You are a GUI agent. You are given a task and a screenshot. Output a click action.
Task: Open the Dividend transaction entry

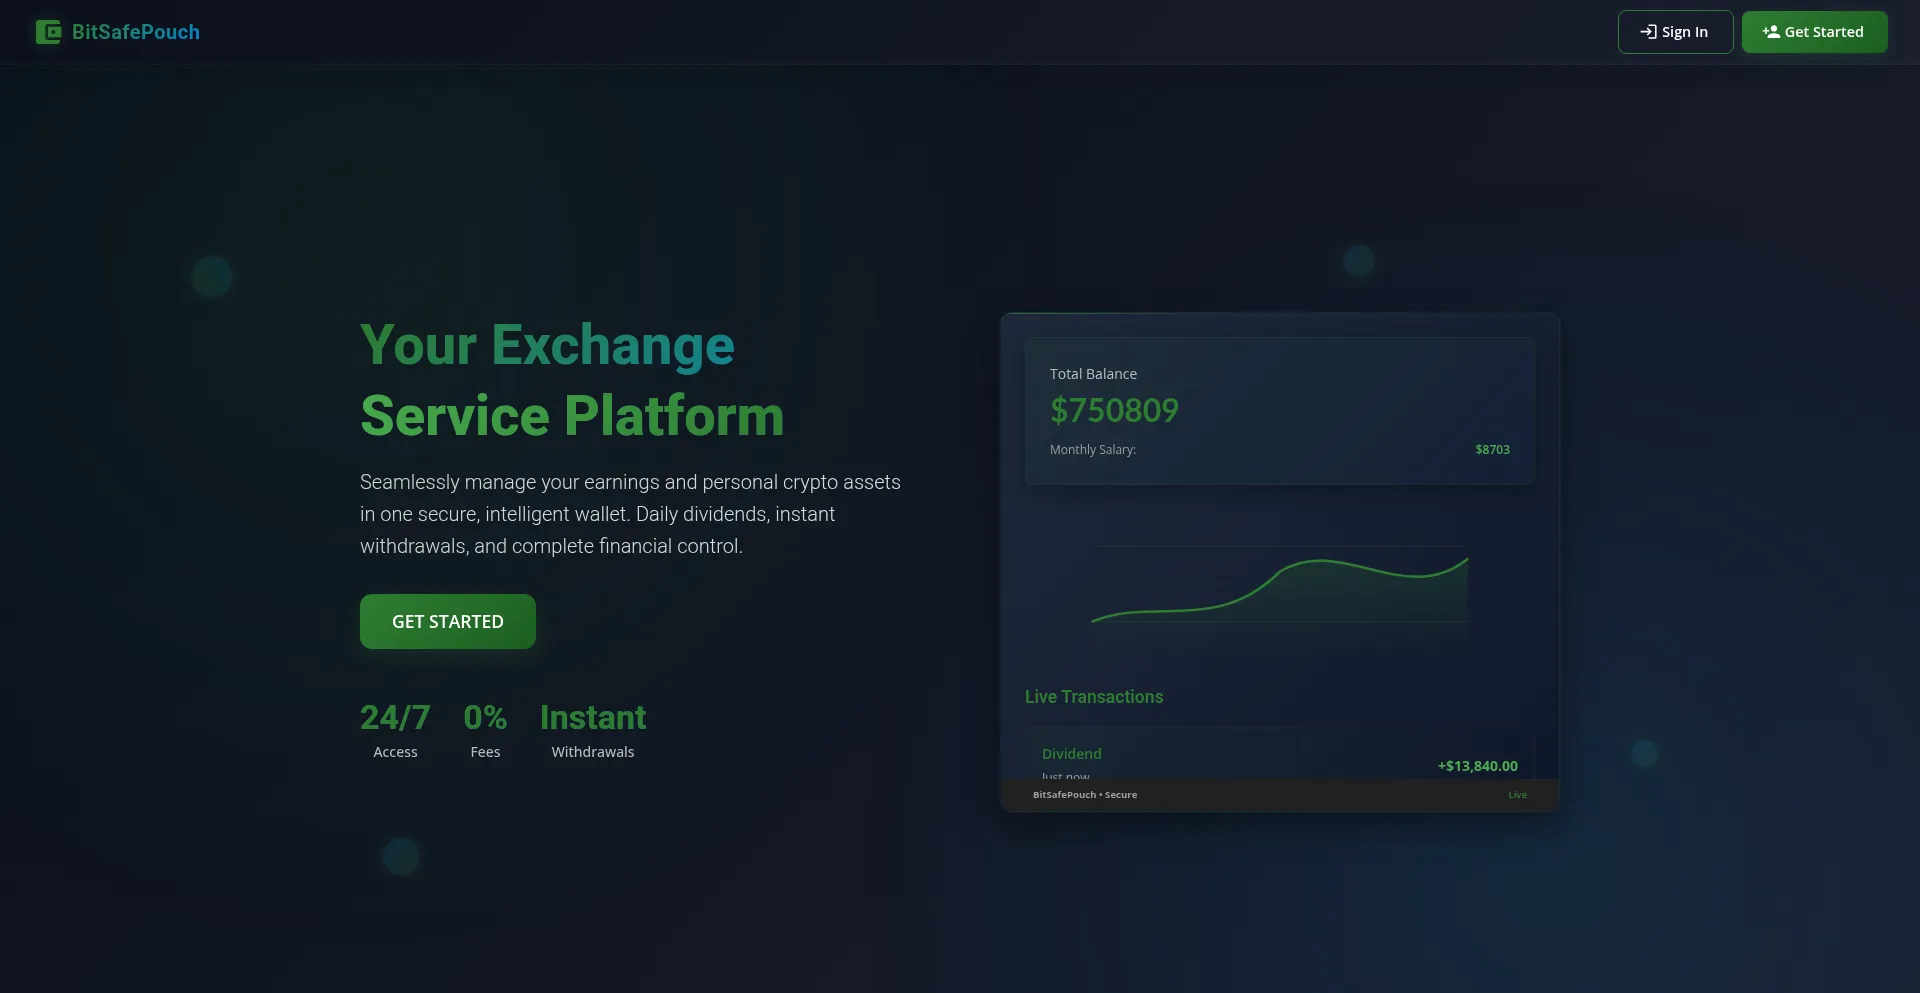[1072, 754]
